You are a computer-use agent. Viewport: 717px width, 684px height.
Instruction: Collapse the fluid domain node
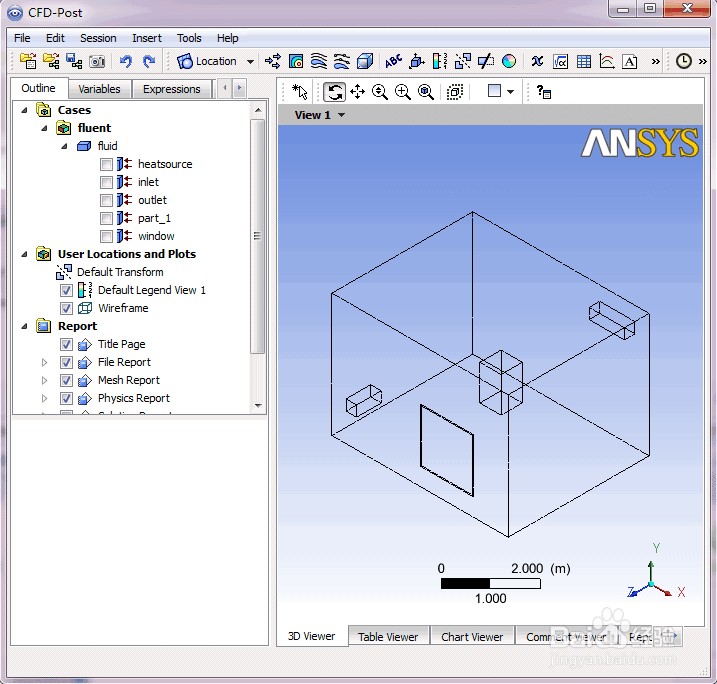tap(64, 146)
